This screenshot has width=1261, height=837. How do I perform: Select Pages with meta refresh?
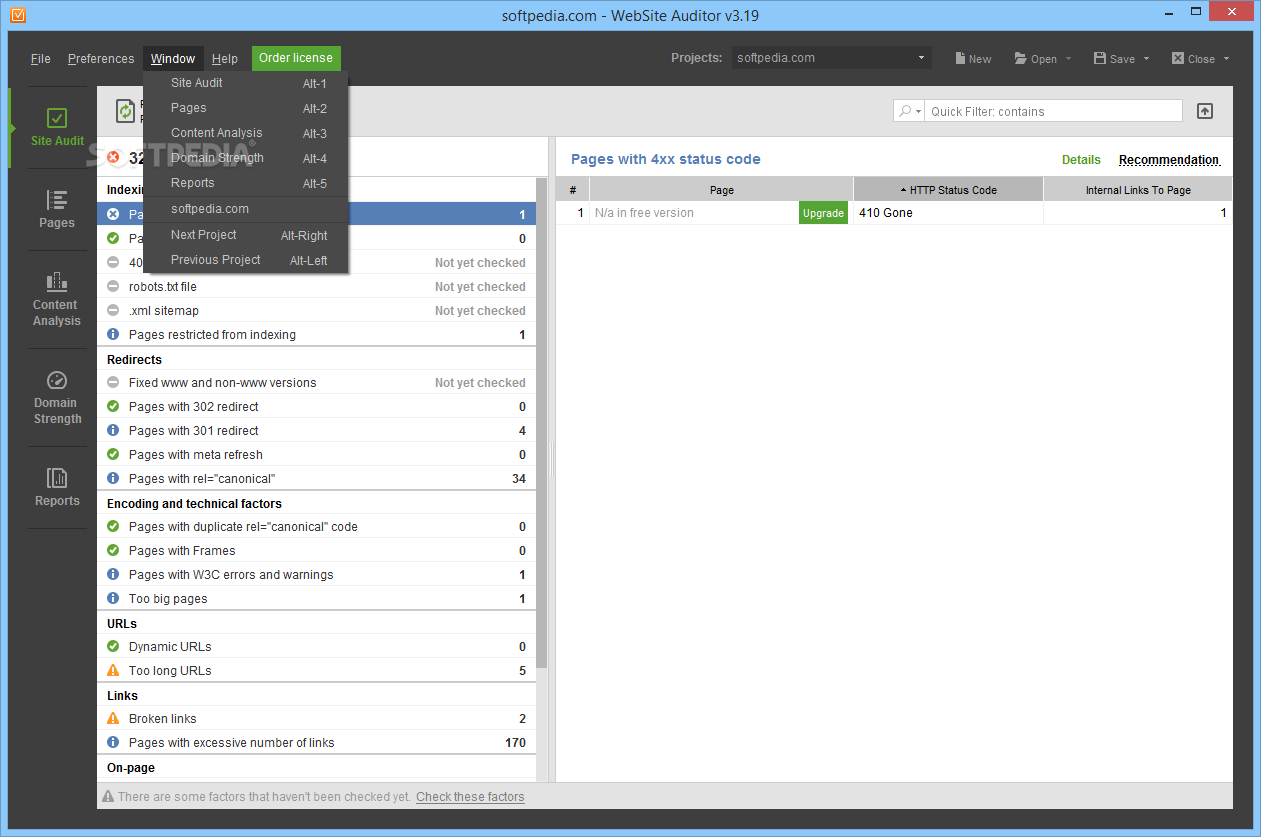317,455
